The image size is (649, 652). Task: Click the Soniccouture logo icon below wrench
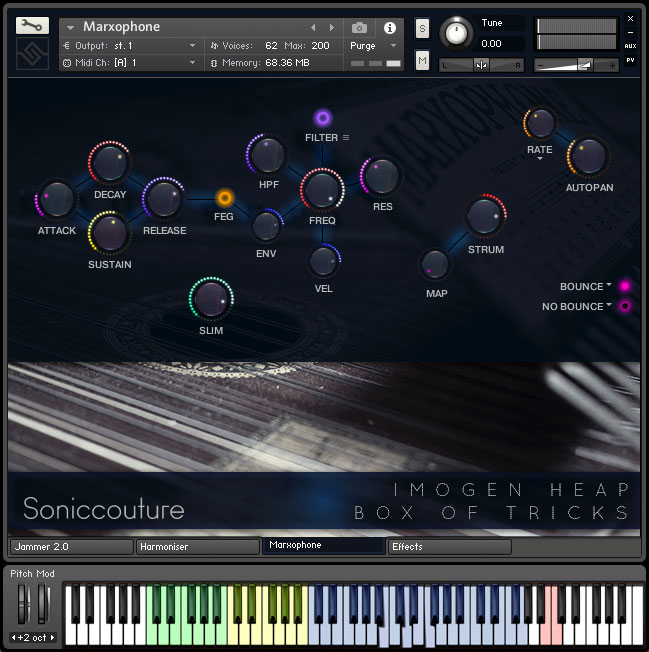click(32, 54)
